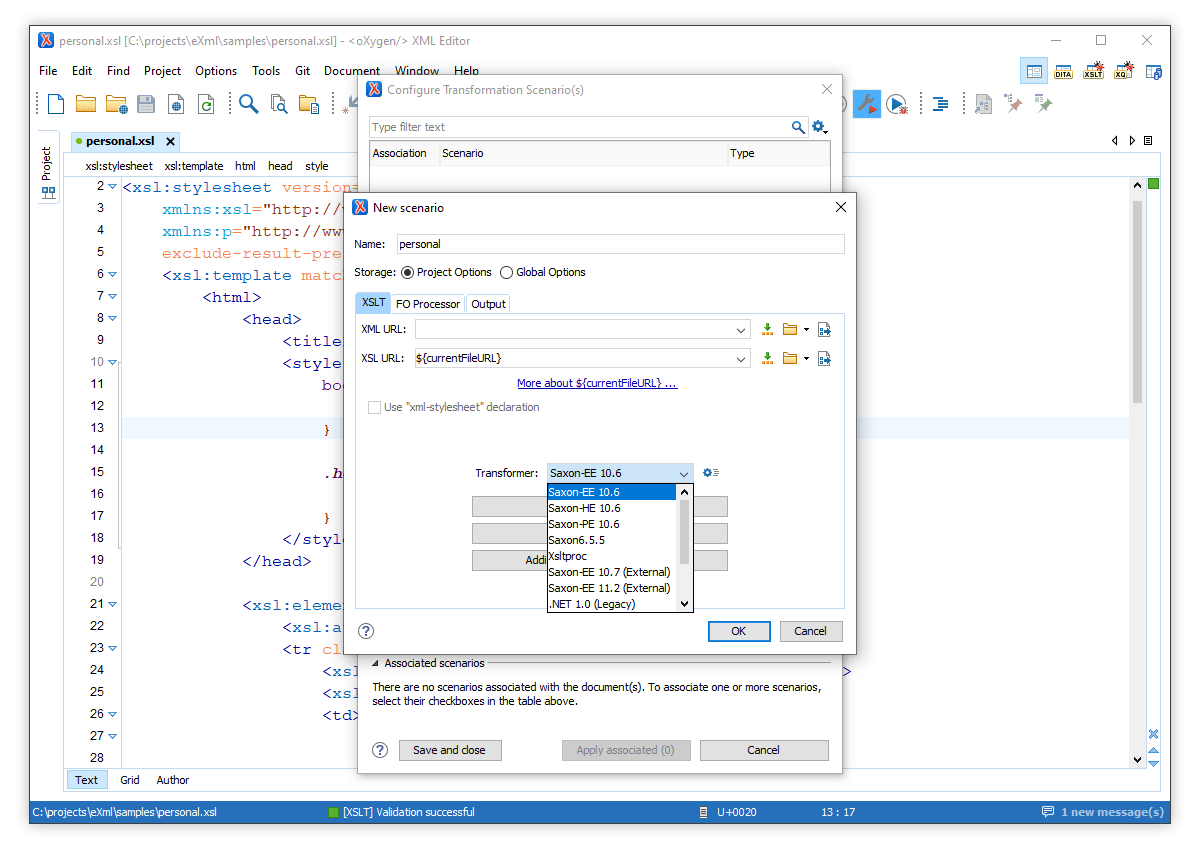Click the filter settings gear in Configure dialog
This screenshot has width=1200, height=850.
820,127
